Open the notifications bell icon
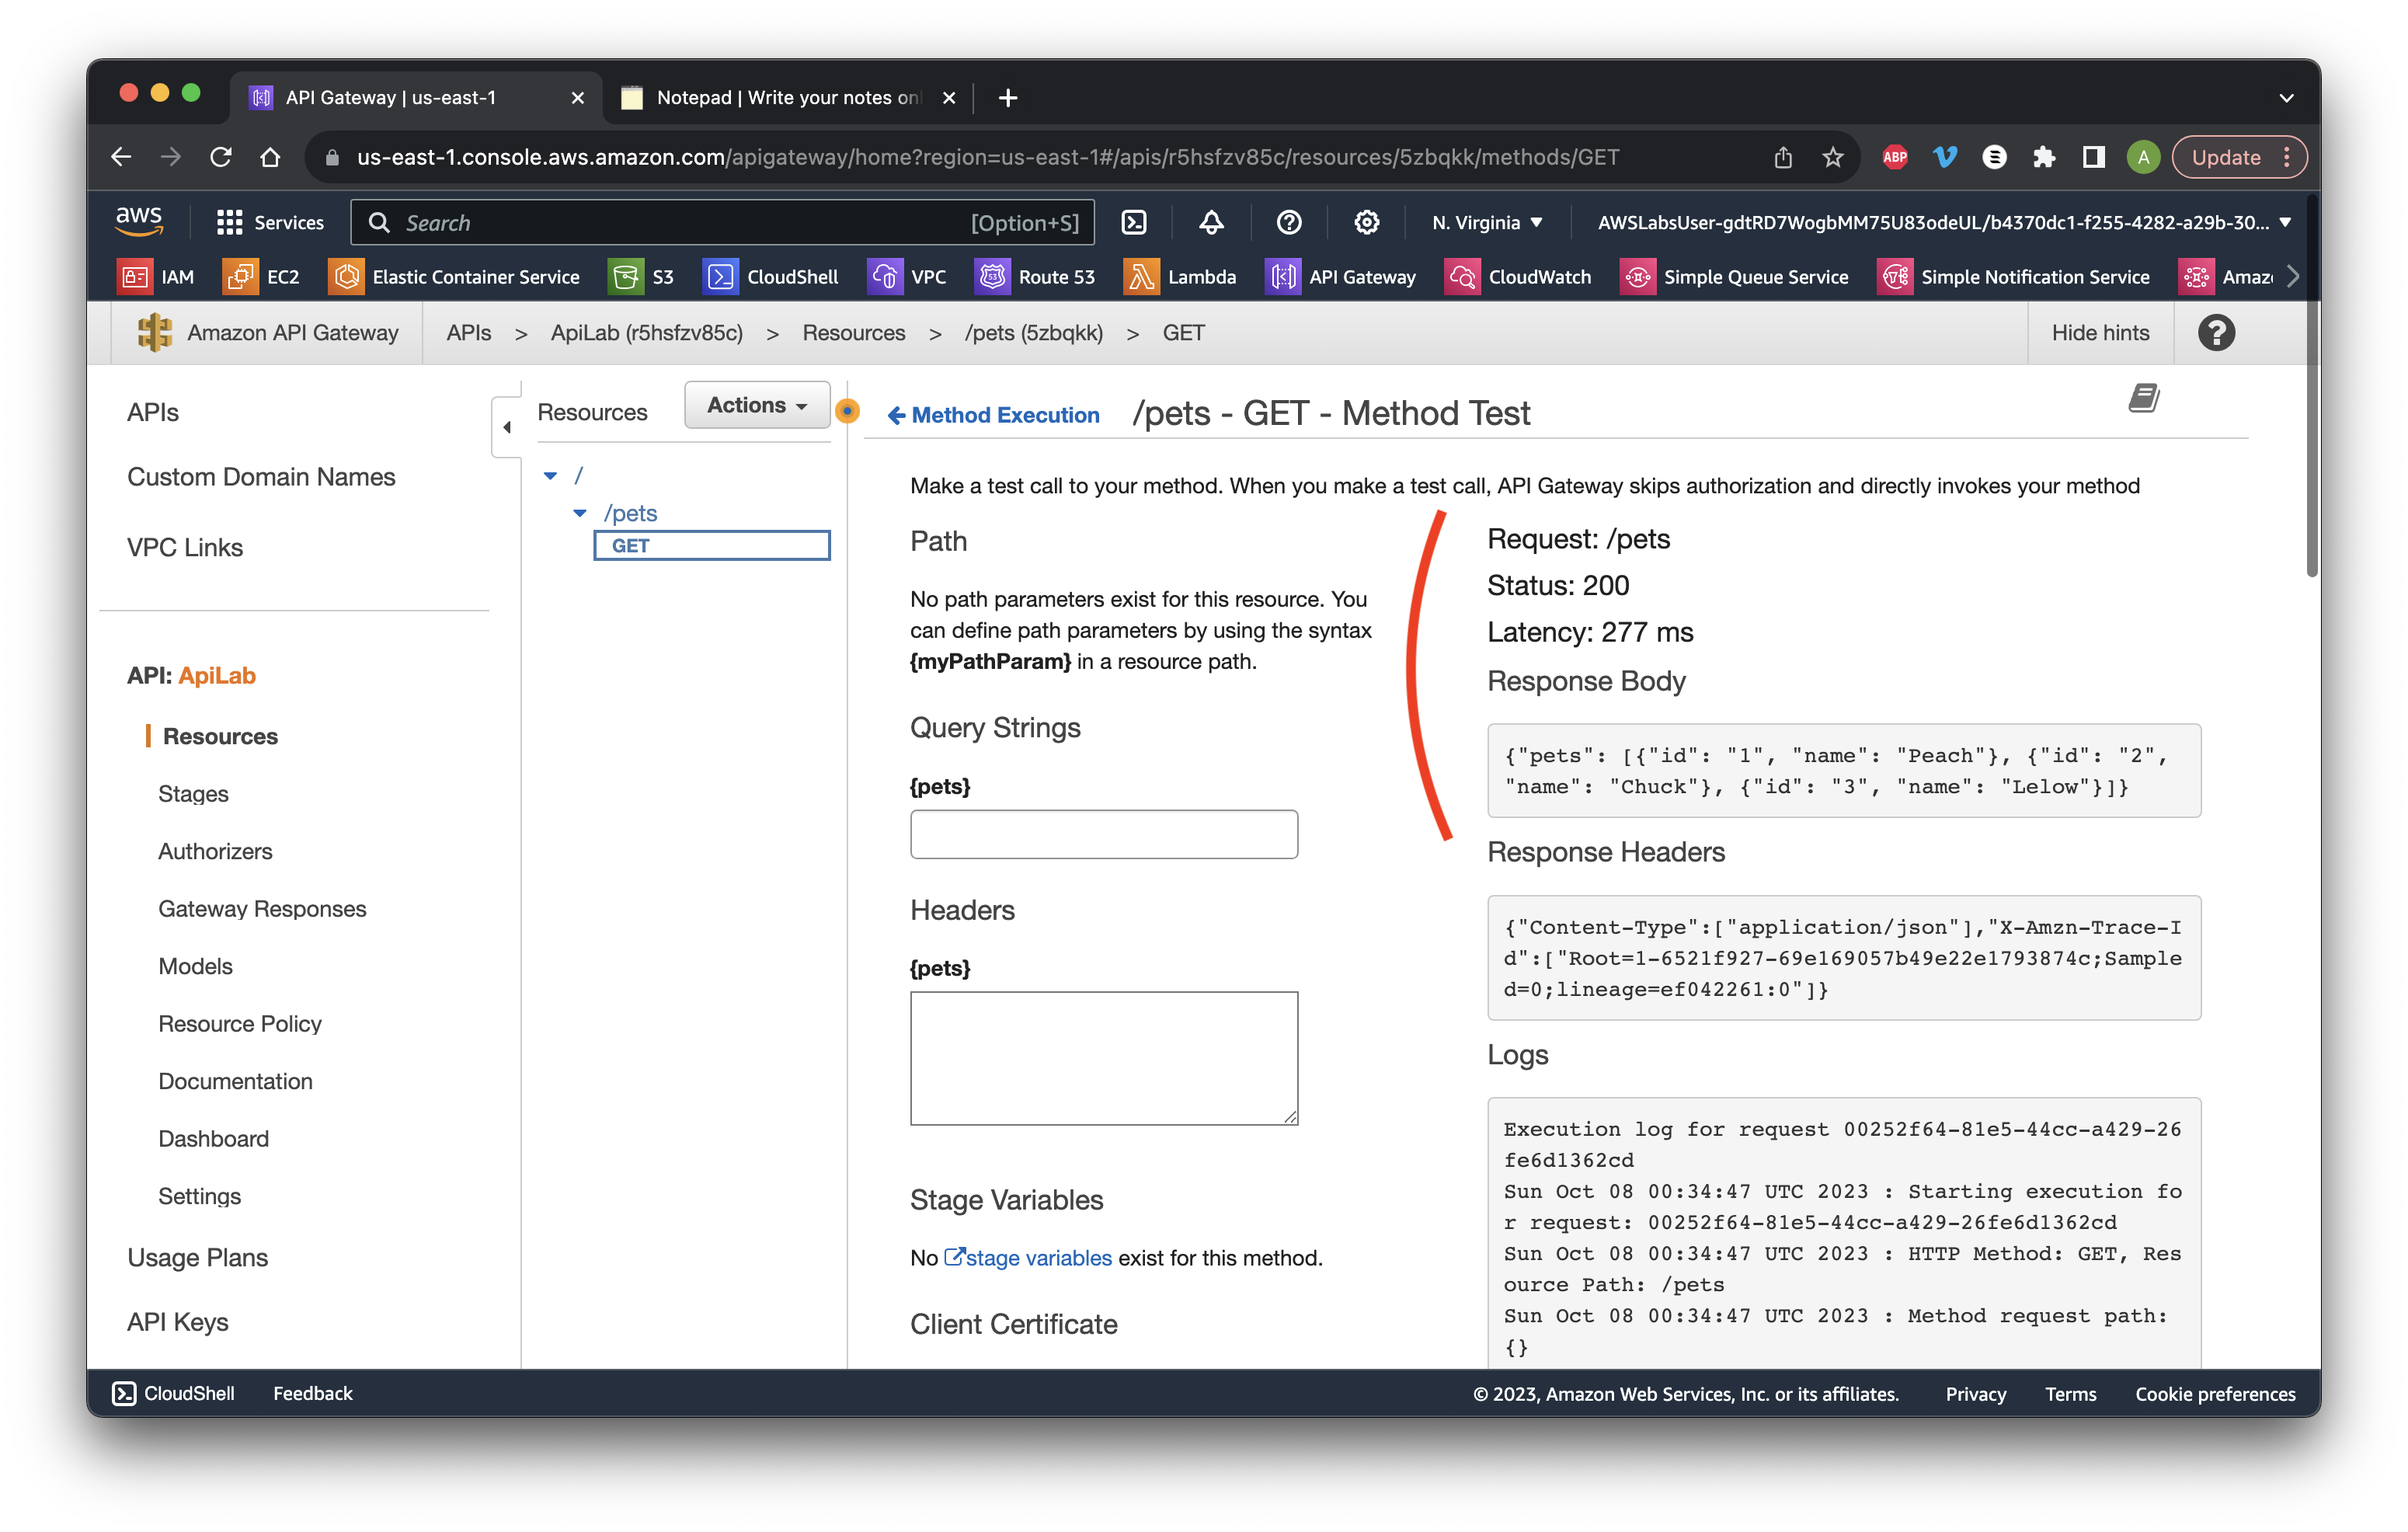 coord(1211,222)
